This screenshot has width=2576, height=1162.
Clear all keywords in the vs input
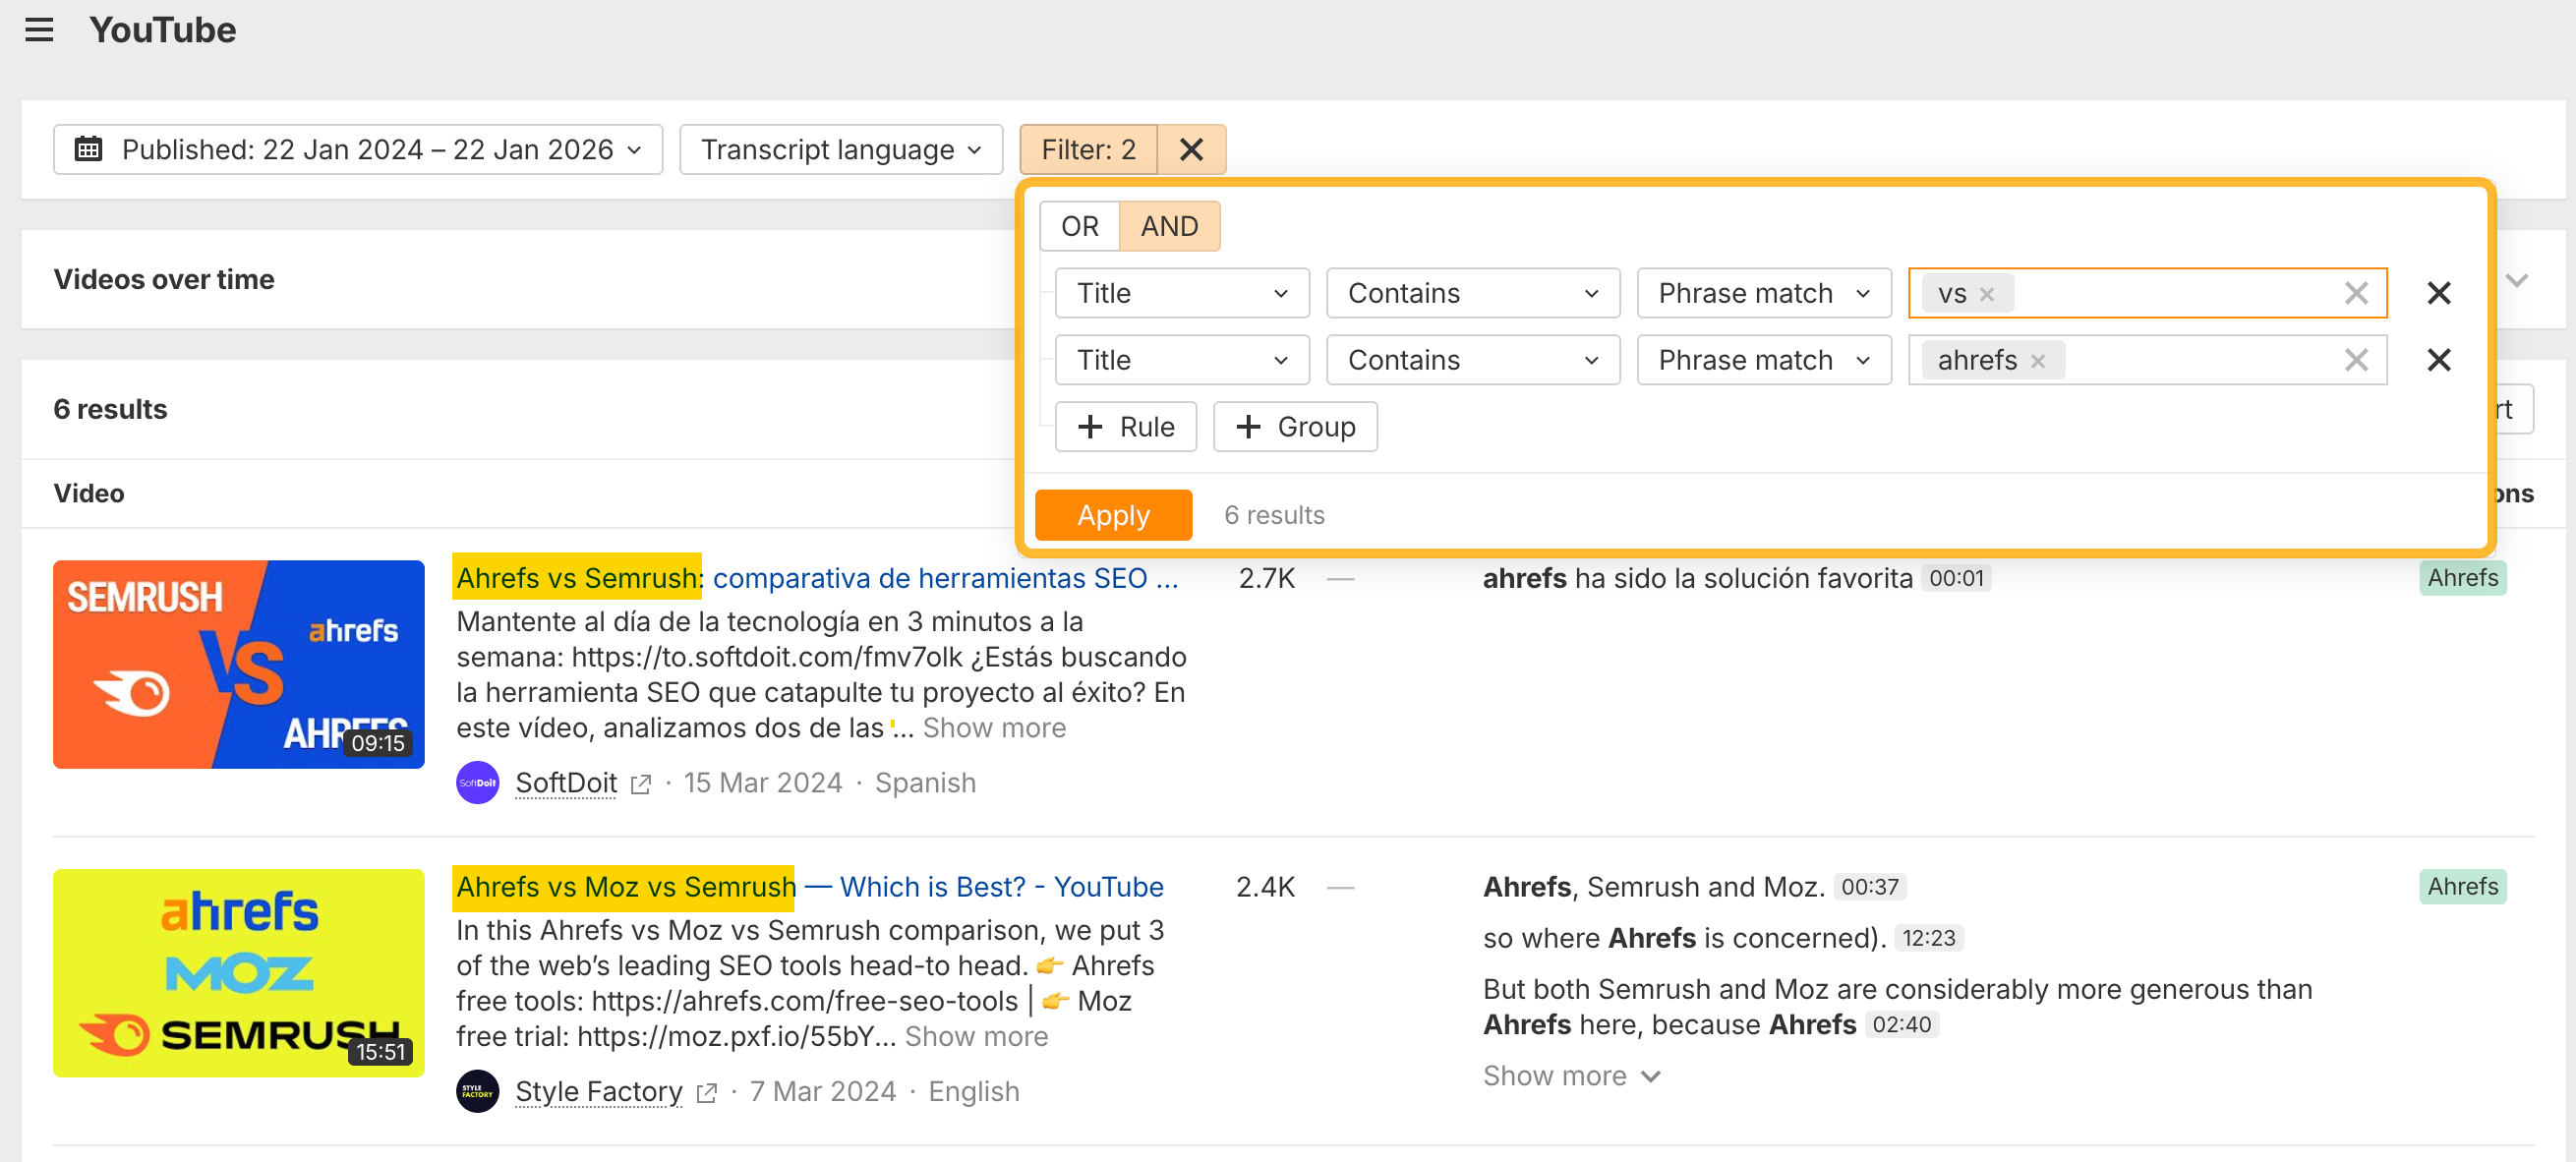2356,293
